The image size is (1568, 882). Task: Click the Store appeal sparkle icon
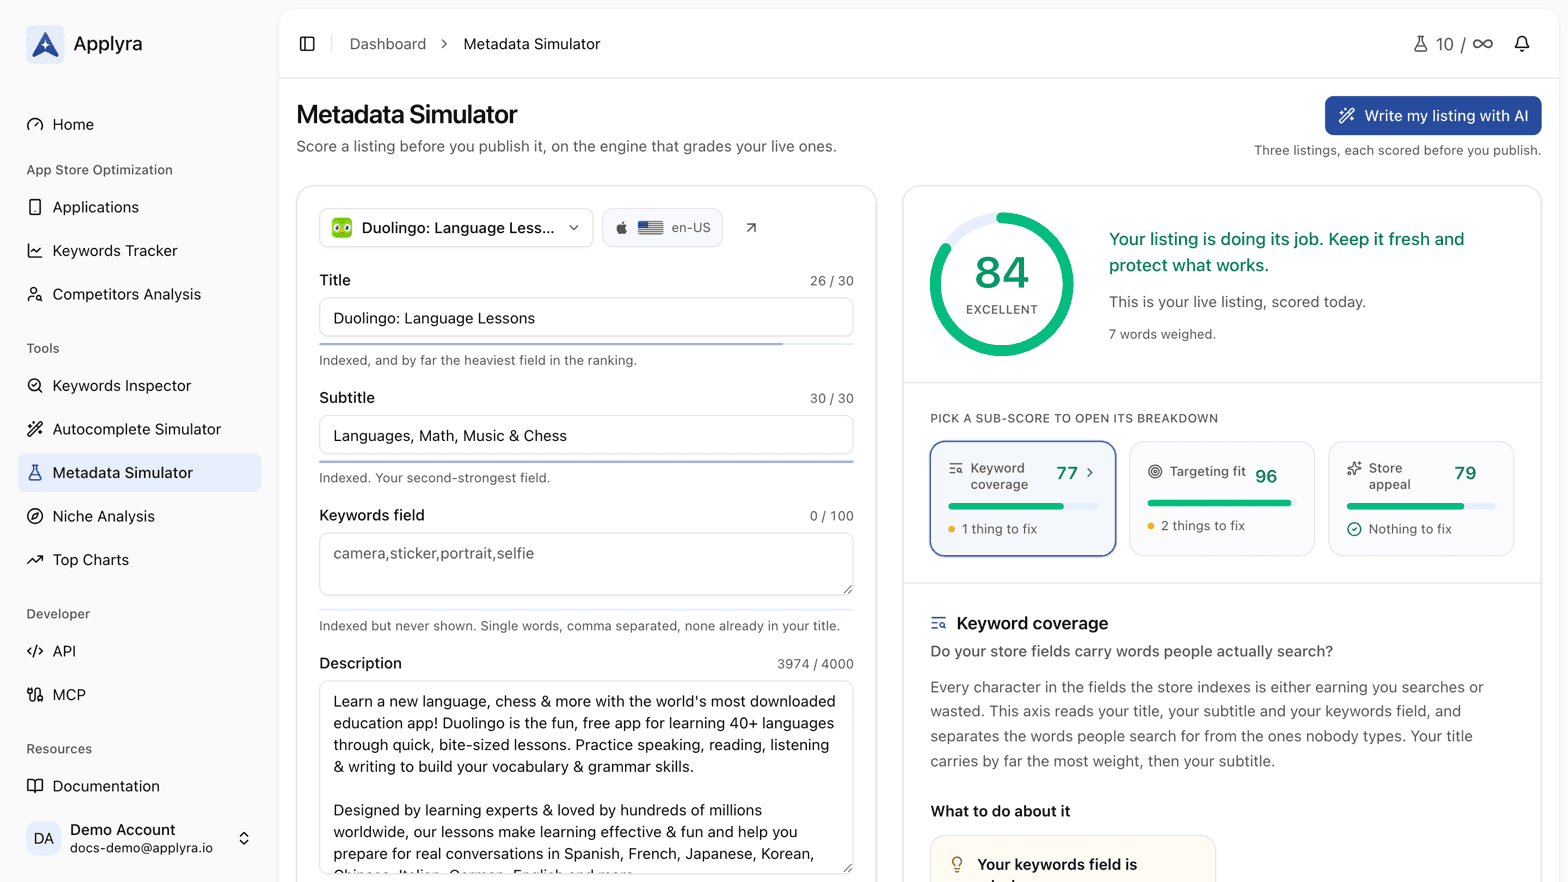click(x=1354, y=468)
